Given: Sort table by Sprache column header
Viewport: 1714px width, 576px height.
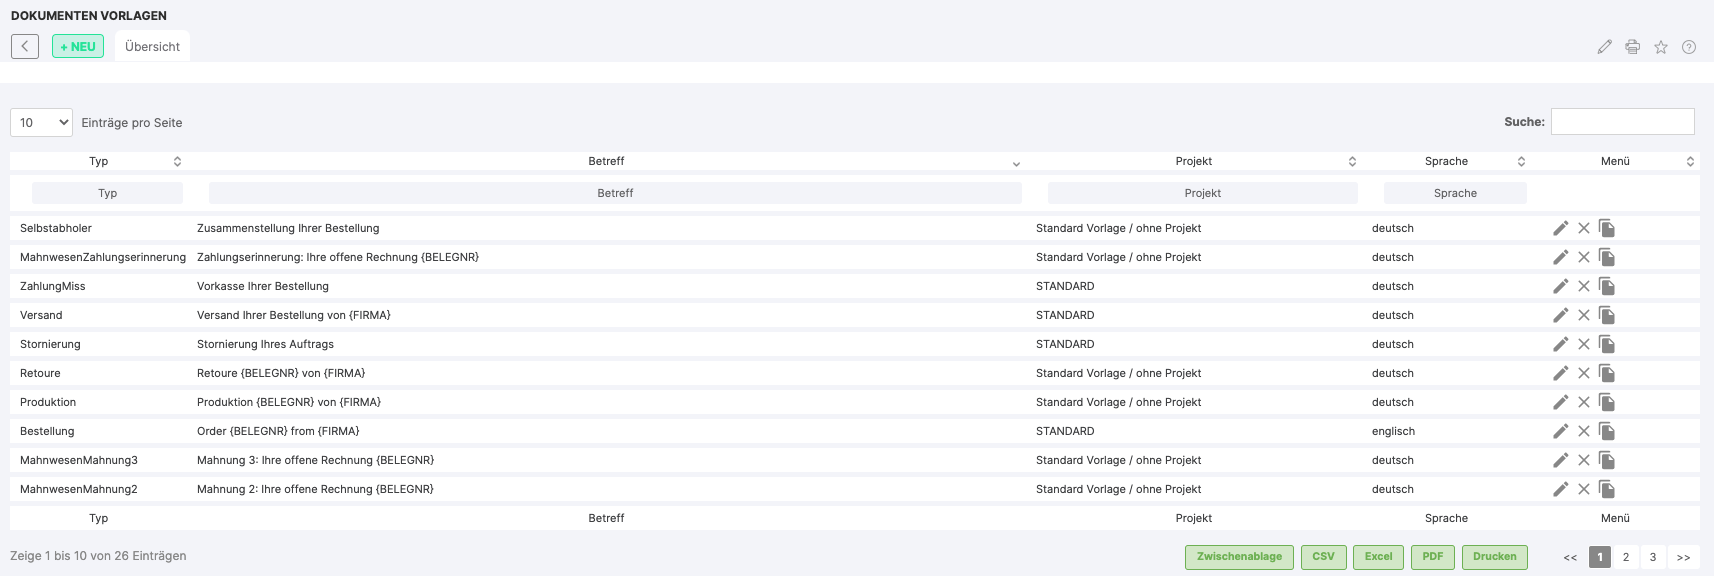Looking at the screenshot, I should (x=1446, y=161).
